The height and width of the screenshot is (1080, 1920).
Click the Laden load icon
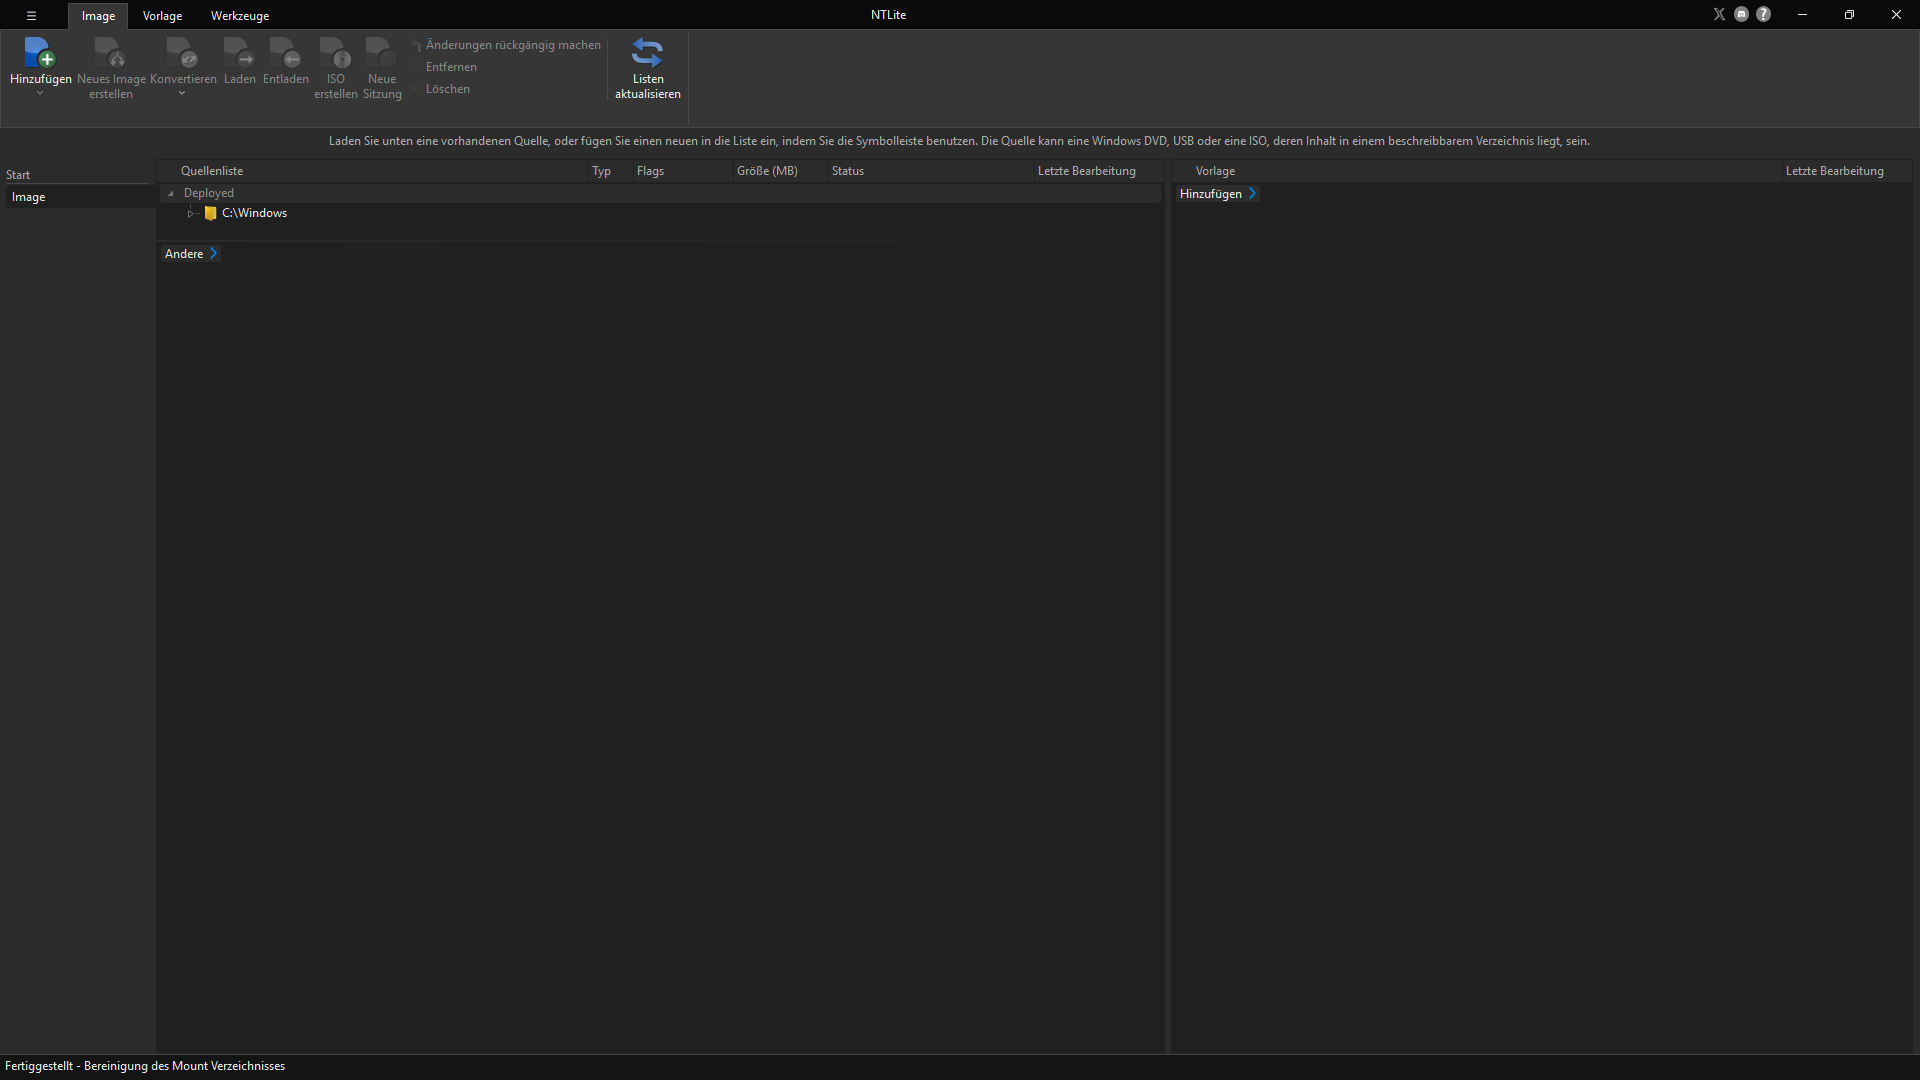click(239, 52)
